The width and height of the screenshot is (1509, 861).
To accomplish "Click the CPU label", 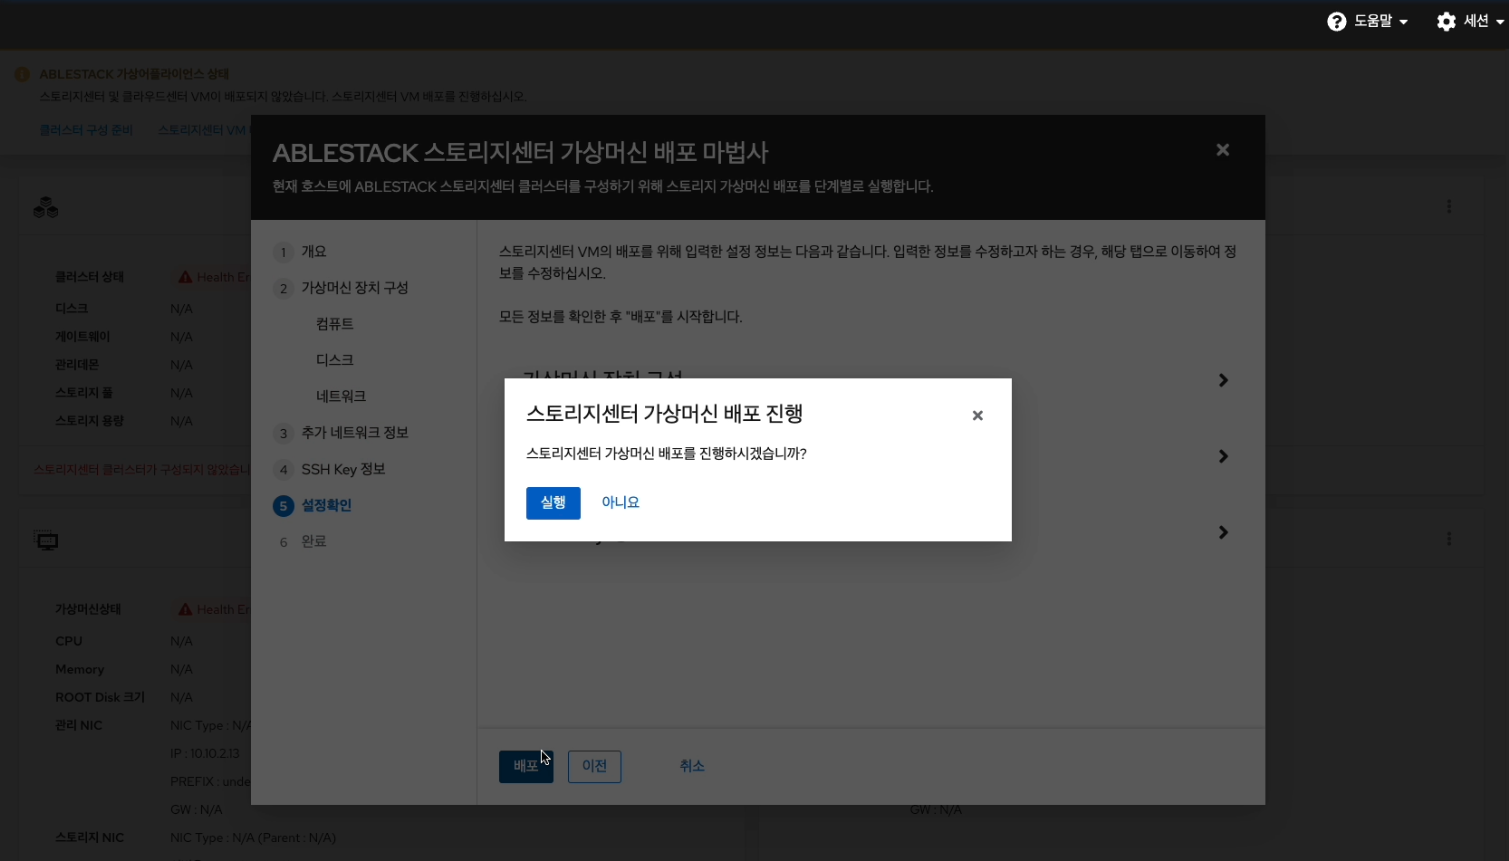I will [69, 641].
